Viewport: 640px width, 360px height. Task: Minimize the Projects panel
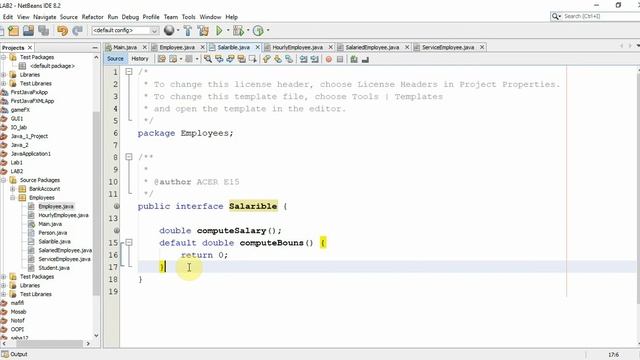pyautogui.click(x=95, y=48)
